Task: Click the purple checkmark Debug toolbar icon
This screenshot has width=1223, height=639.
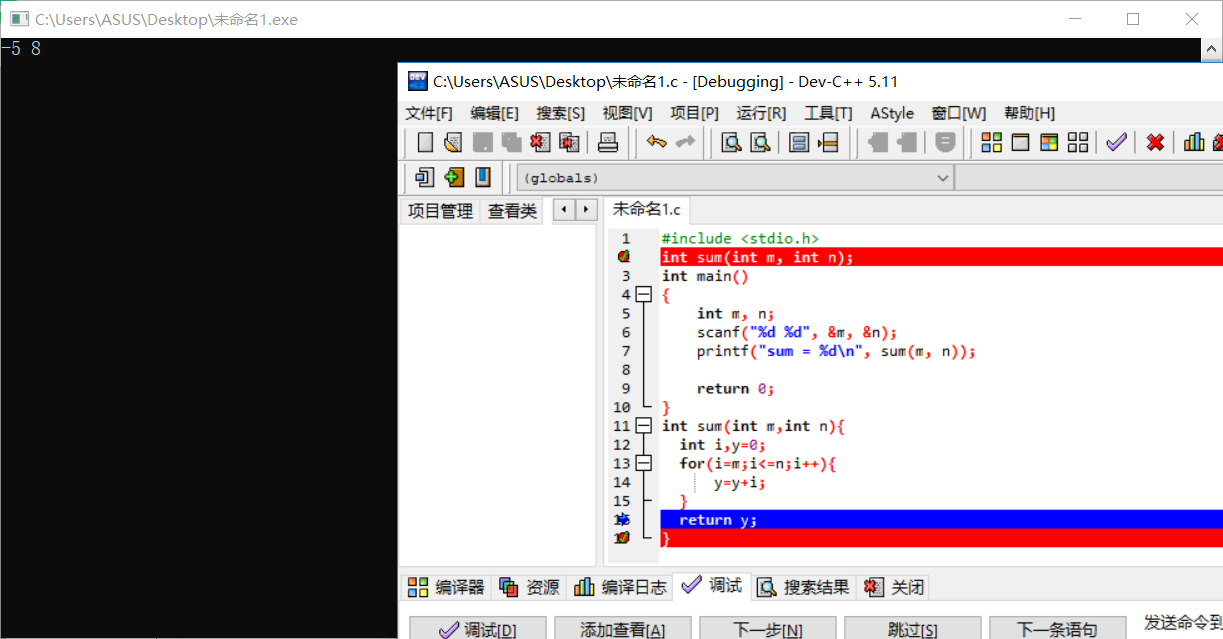Action: pos(1116,142)
